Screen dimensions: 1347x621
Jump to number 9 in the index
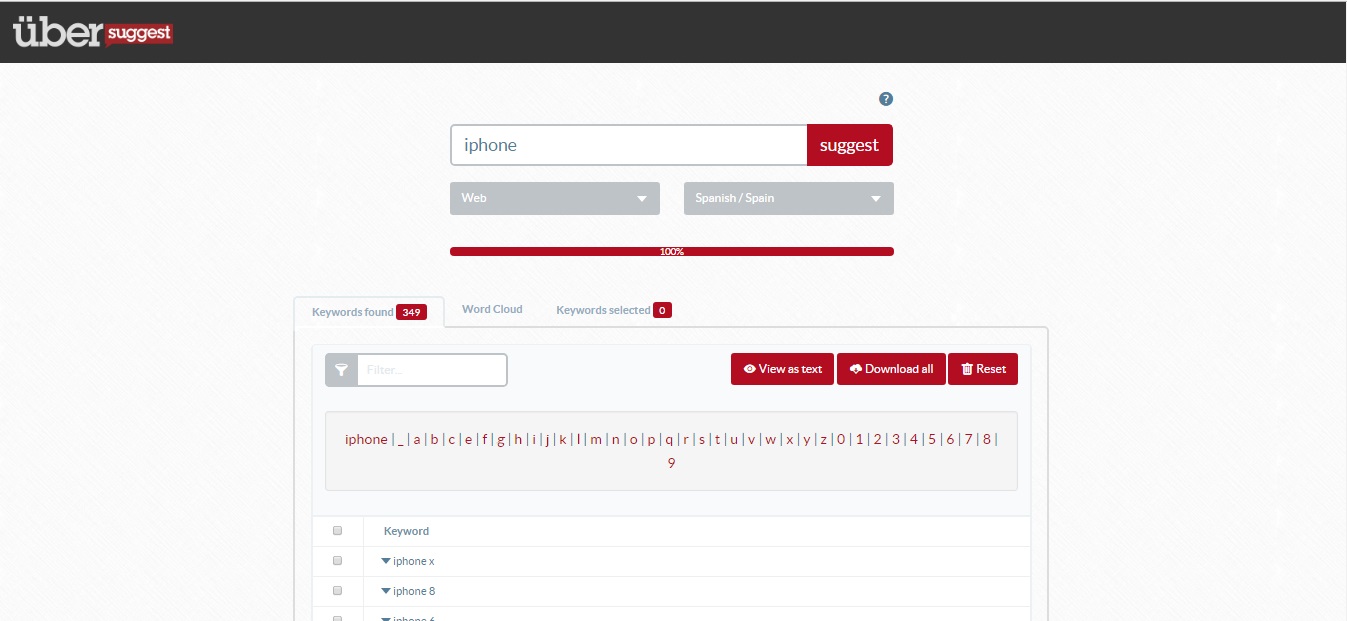[671, 463]
